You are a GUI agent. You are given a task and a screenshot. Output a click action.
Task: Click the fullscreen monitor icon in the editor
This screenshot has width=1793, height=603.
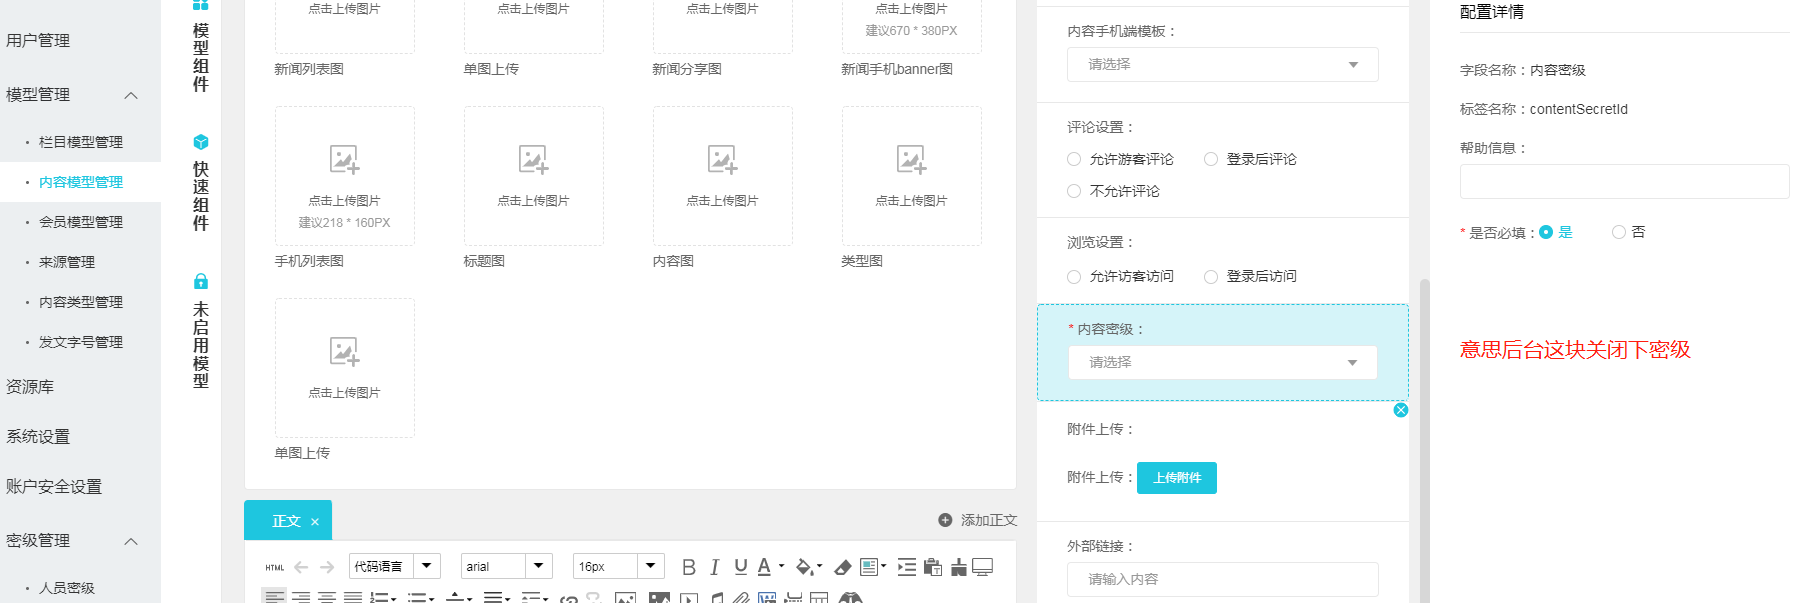(x=983, y=567)
